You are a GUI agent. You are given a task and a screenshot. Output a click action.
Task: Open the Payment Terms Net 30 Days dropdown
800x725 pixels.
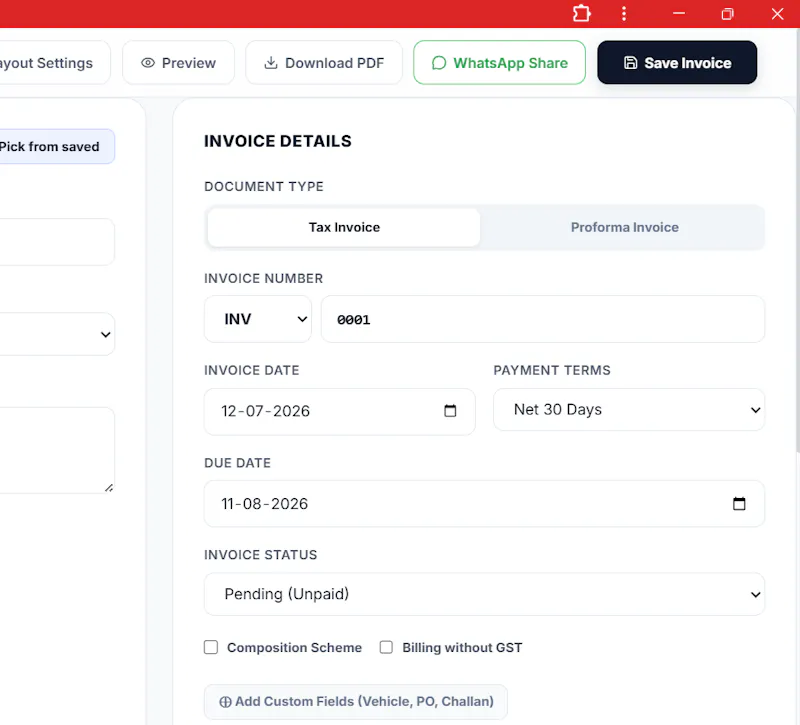(629, 410)
